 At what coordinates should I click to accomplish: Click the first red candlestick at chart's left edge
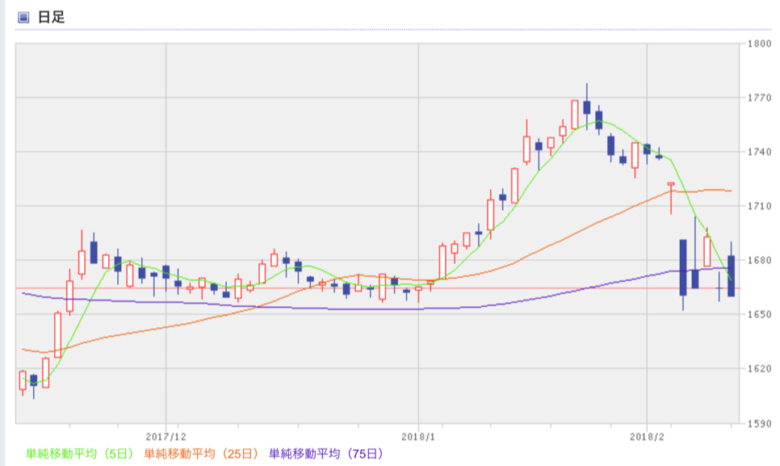(22, 380)
